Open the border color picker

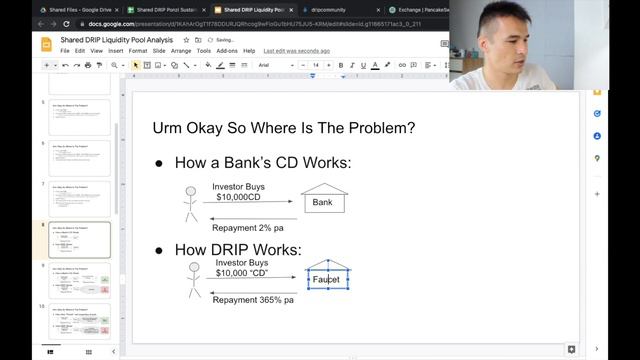220,65
